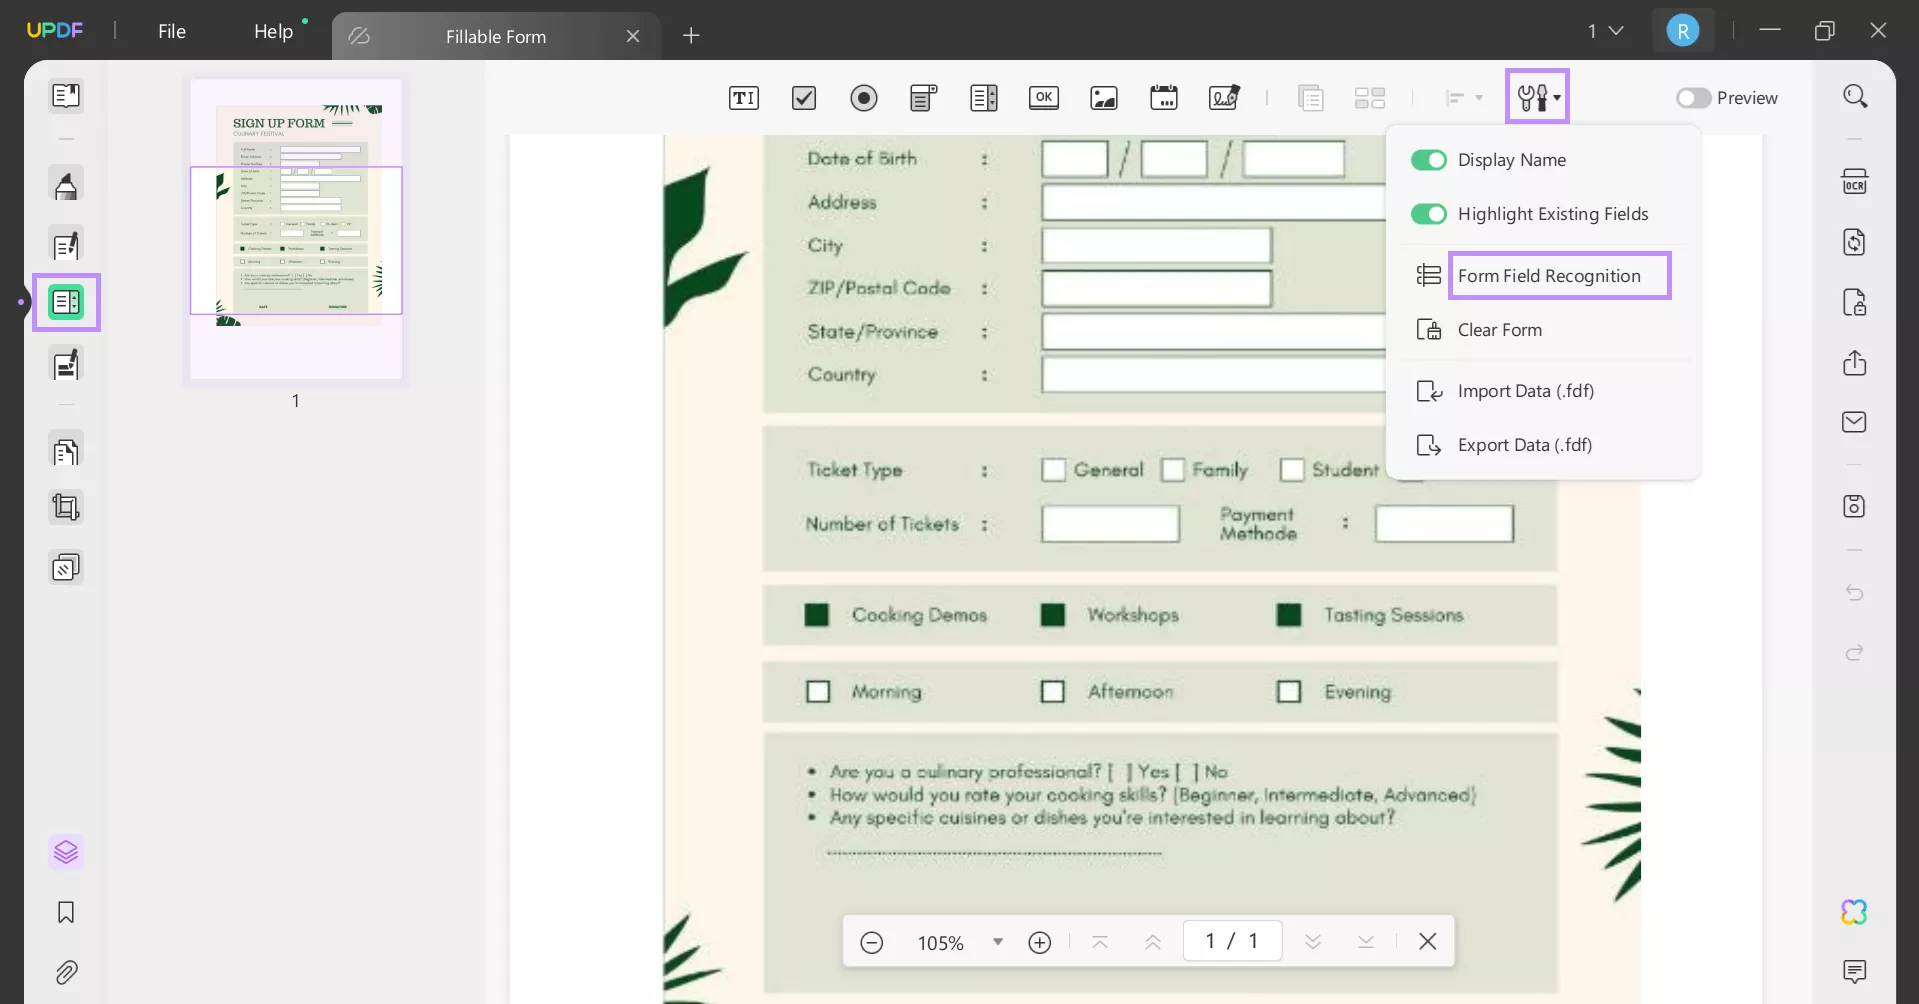Enable the Preview toggle
Screen dimensions: 1919x1004
[x=1693, y=98]
